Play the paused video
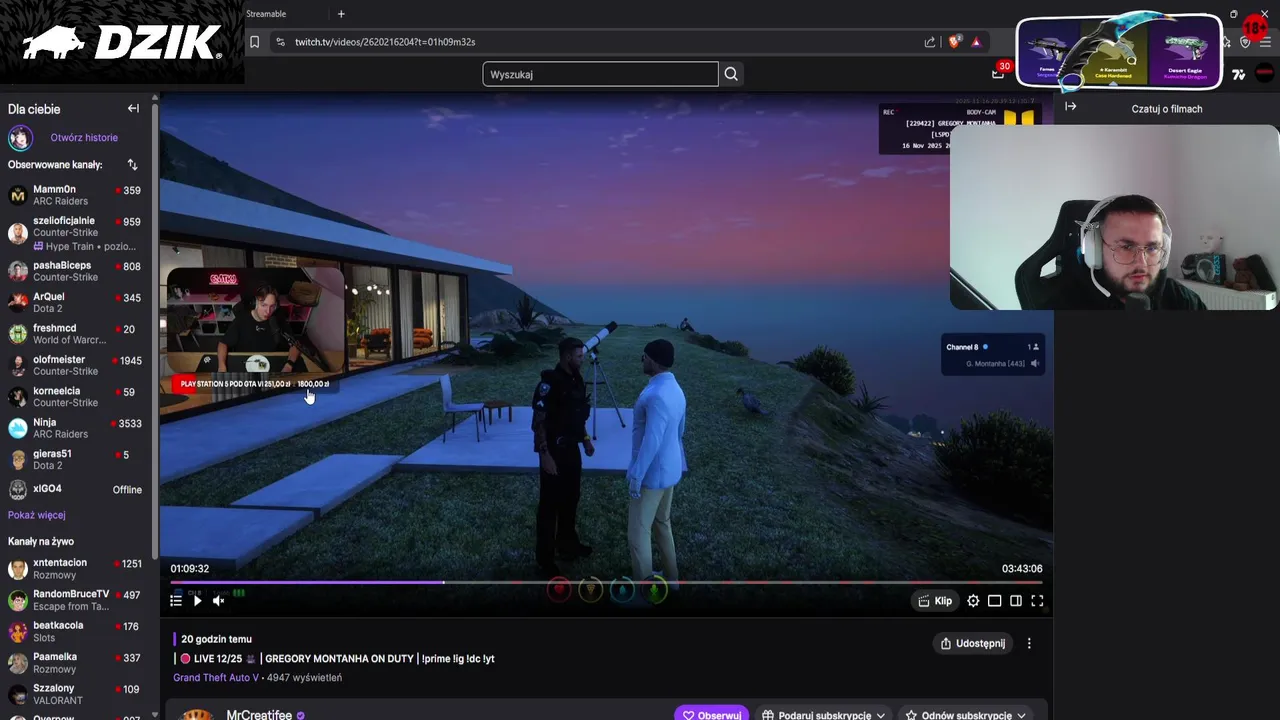Screen dimensions: 1280x720 pyautogui.click(x=197, y=600)
